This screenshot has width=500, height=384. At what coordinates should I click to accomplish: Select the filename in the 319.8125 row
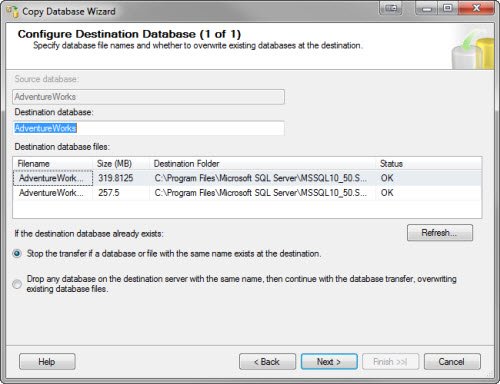53,178
